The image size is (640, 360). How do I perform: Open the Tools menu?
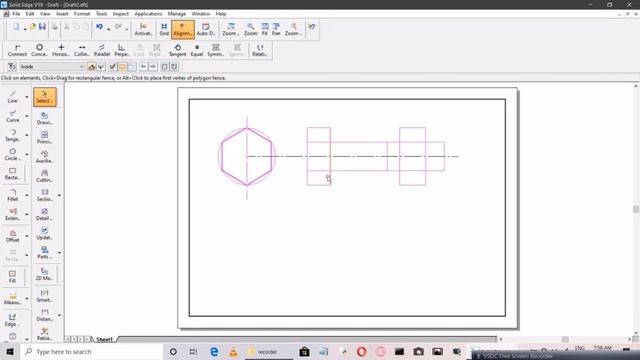pyautogui.click(x=101, y=14)
